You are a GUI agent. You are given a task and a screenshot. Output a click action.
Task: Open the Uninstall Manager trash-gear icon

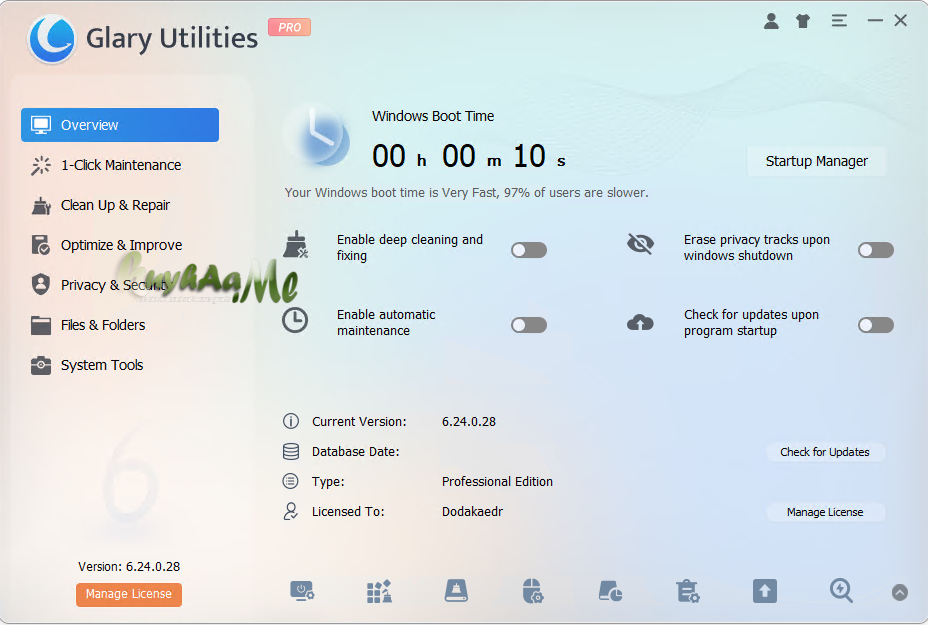coord(688,591)
